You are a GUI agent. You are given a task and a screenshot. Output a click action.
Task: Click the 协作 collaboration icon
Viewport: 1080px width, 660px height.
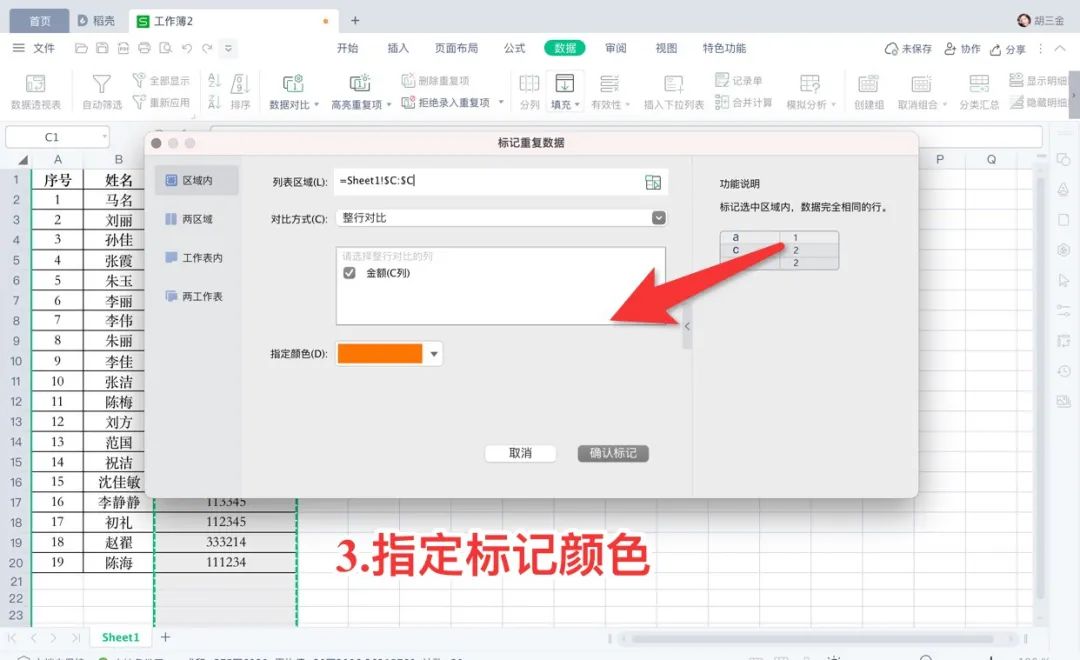coord(950,49)
